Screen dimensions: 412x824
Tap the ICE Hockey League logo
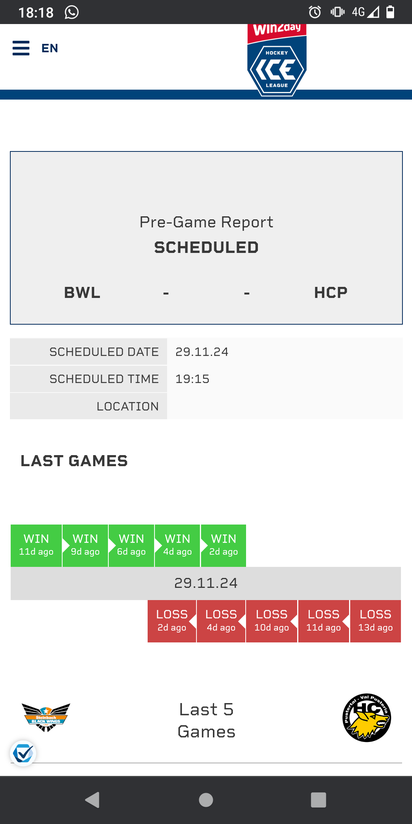tap(277, 60)
